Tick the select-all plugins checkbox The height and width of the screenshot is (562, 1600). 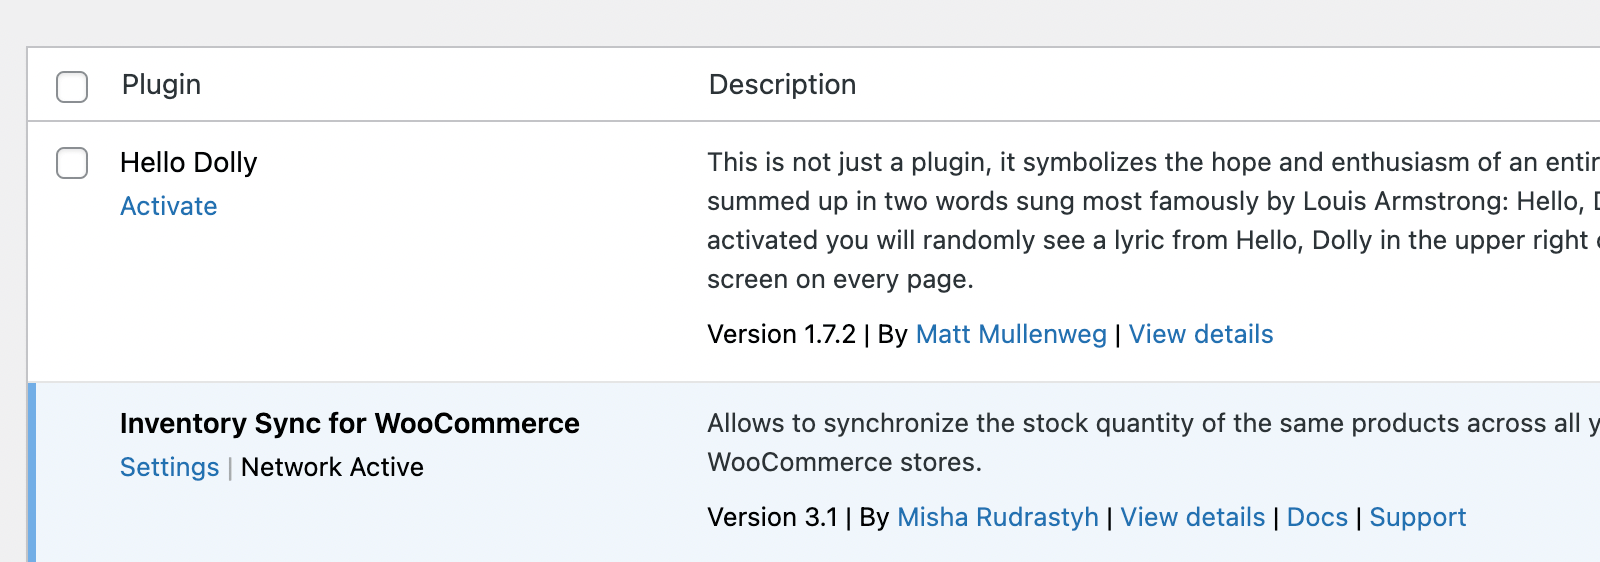pyautogui.click(x=72, y=87)
